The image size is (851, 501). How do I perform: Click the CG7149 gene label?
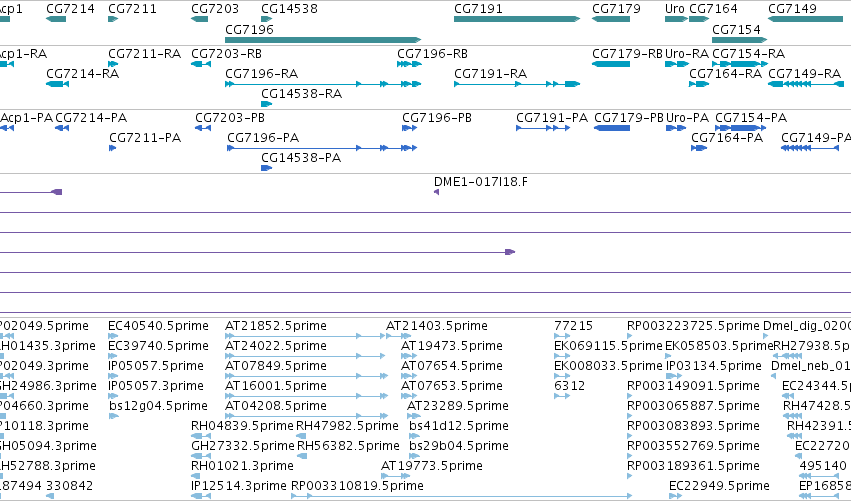pyautogui.click(x=792, y=9)
